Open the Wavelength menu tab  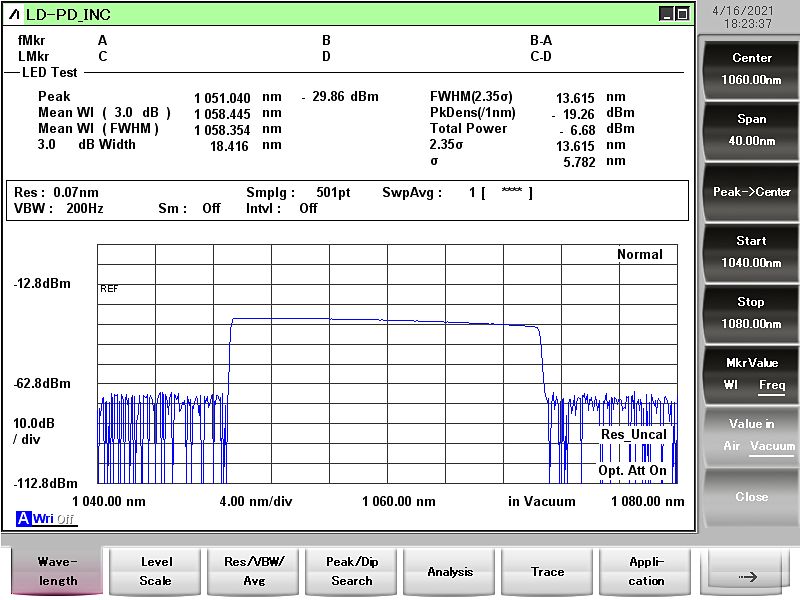(x=58, y=572)
